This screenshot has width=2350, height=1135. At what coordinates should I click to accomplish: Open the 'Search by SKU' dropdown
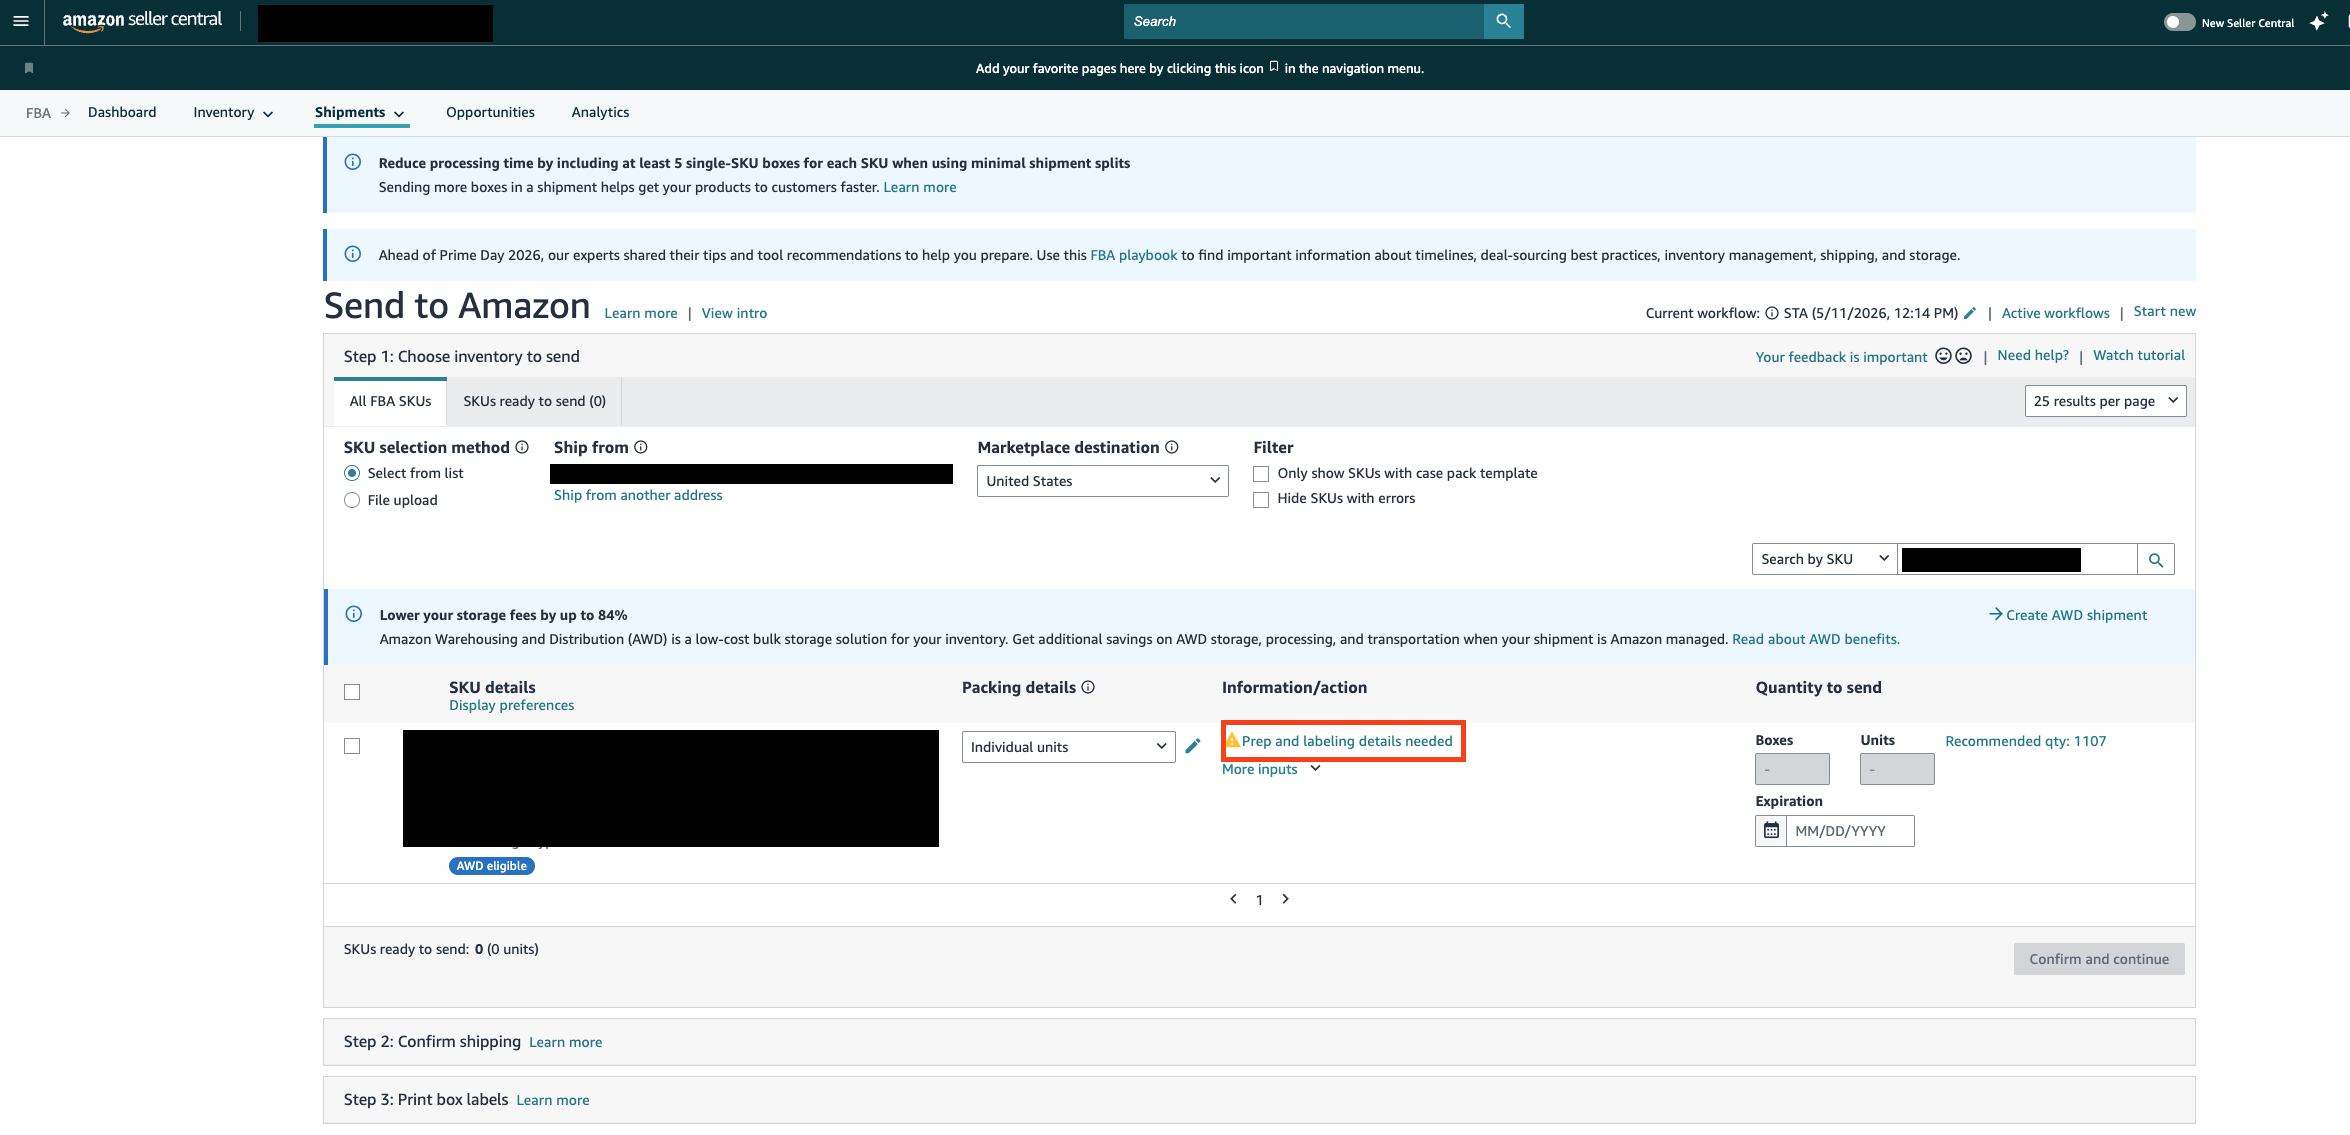point(1824,559)
